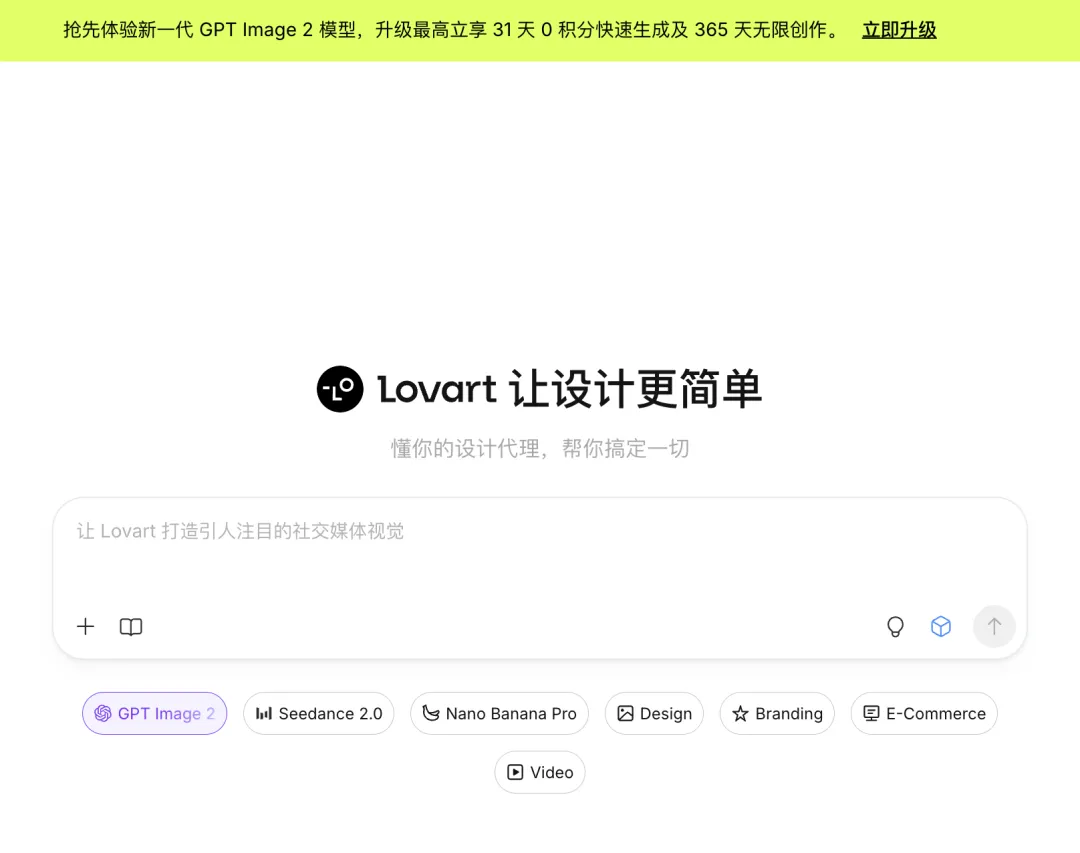Toggle the GPT Image 2 model selection
This screenshot has height=853, width=1080.
155,713
